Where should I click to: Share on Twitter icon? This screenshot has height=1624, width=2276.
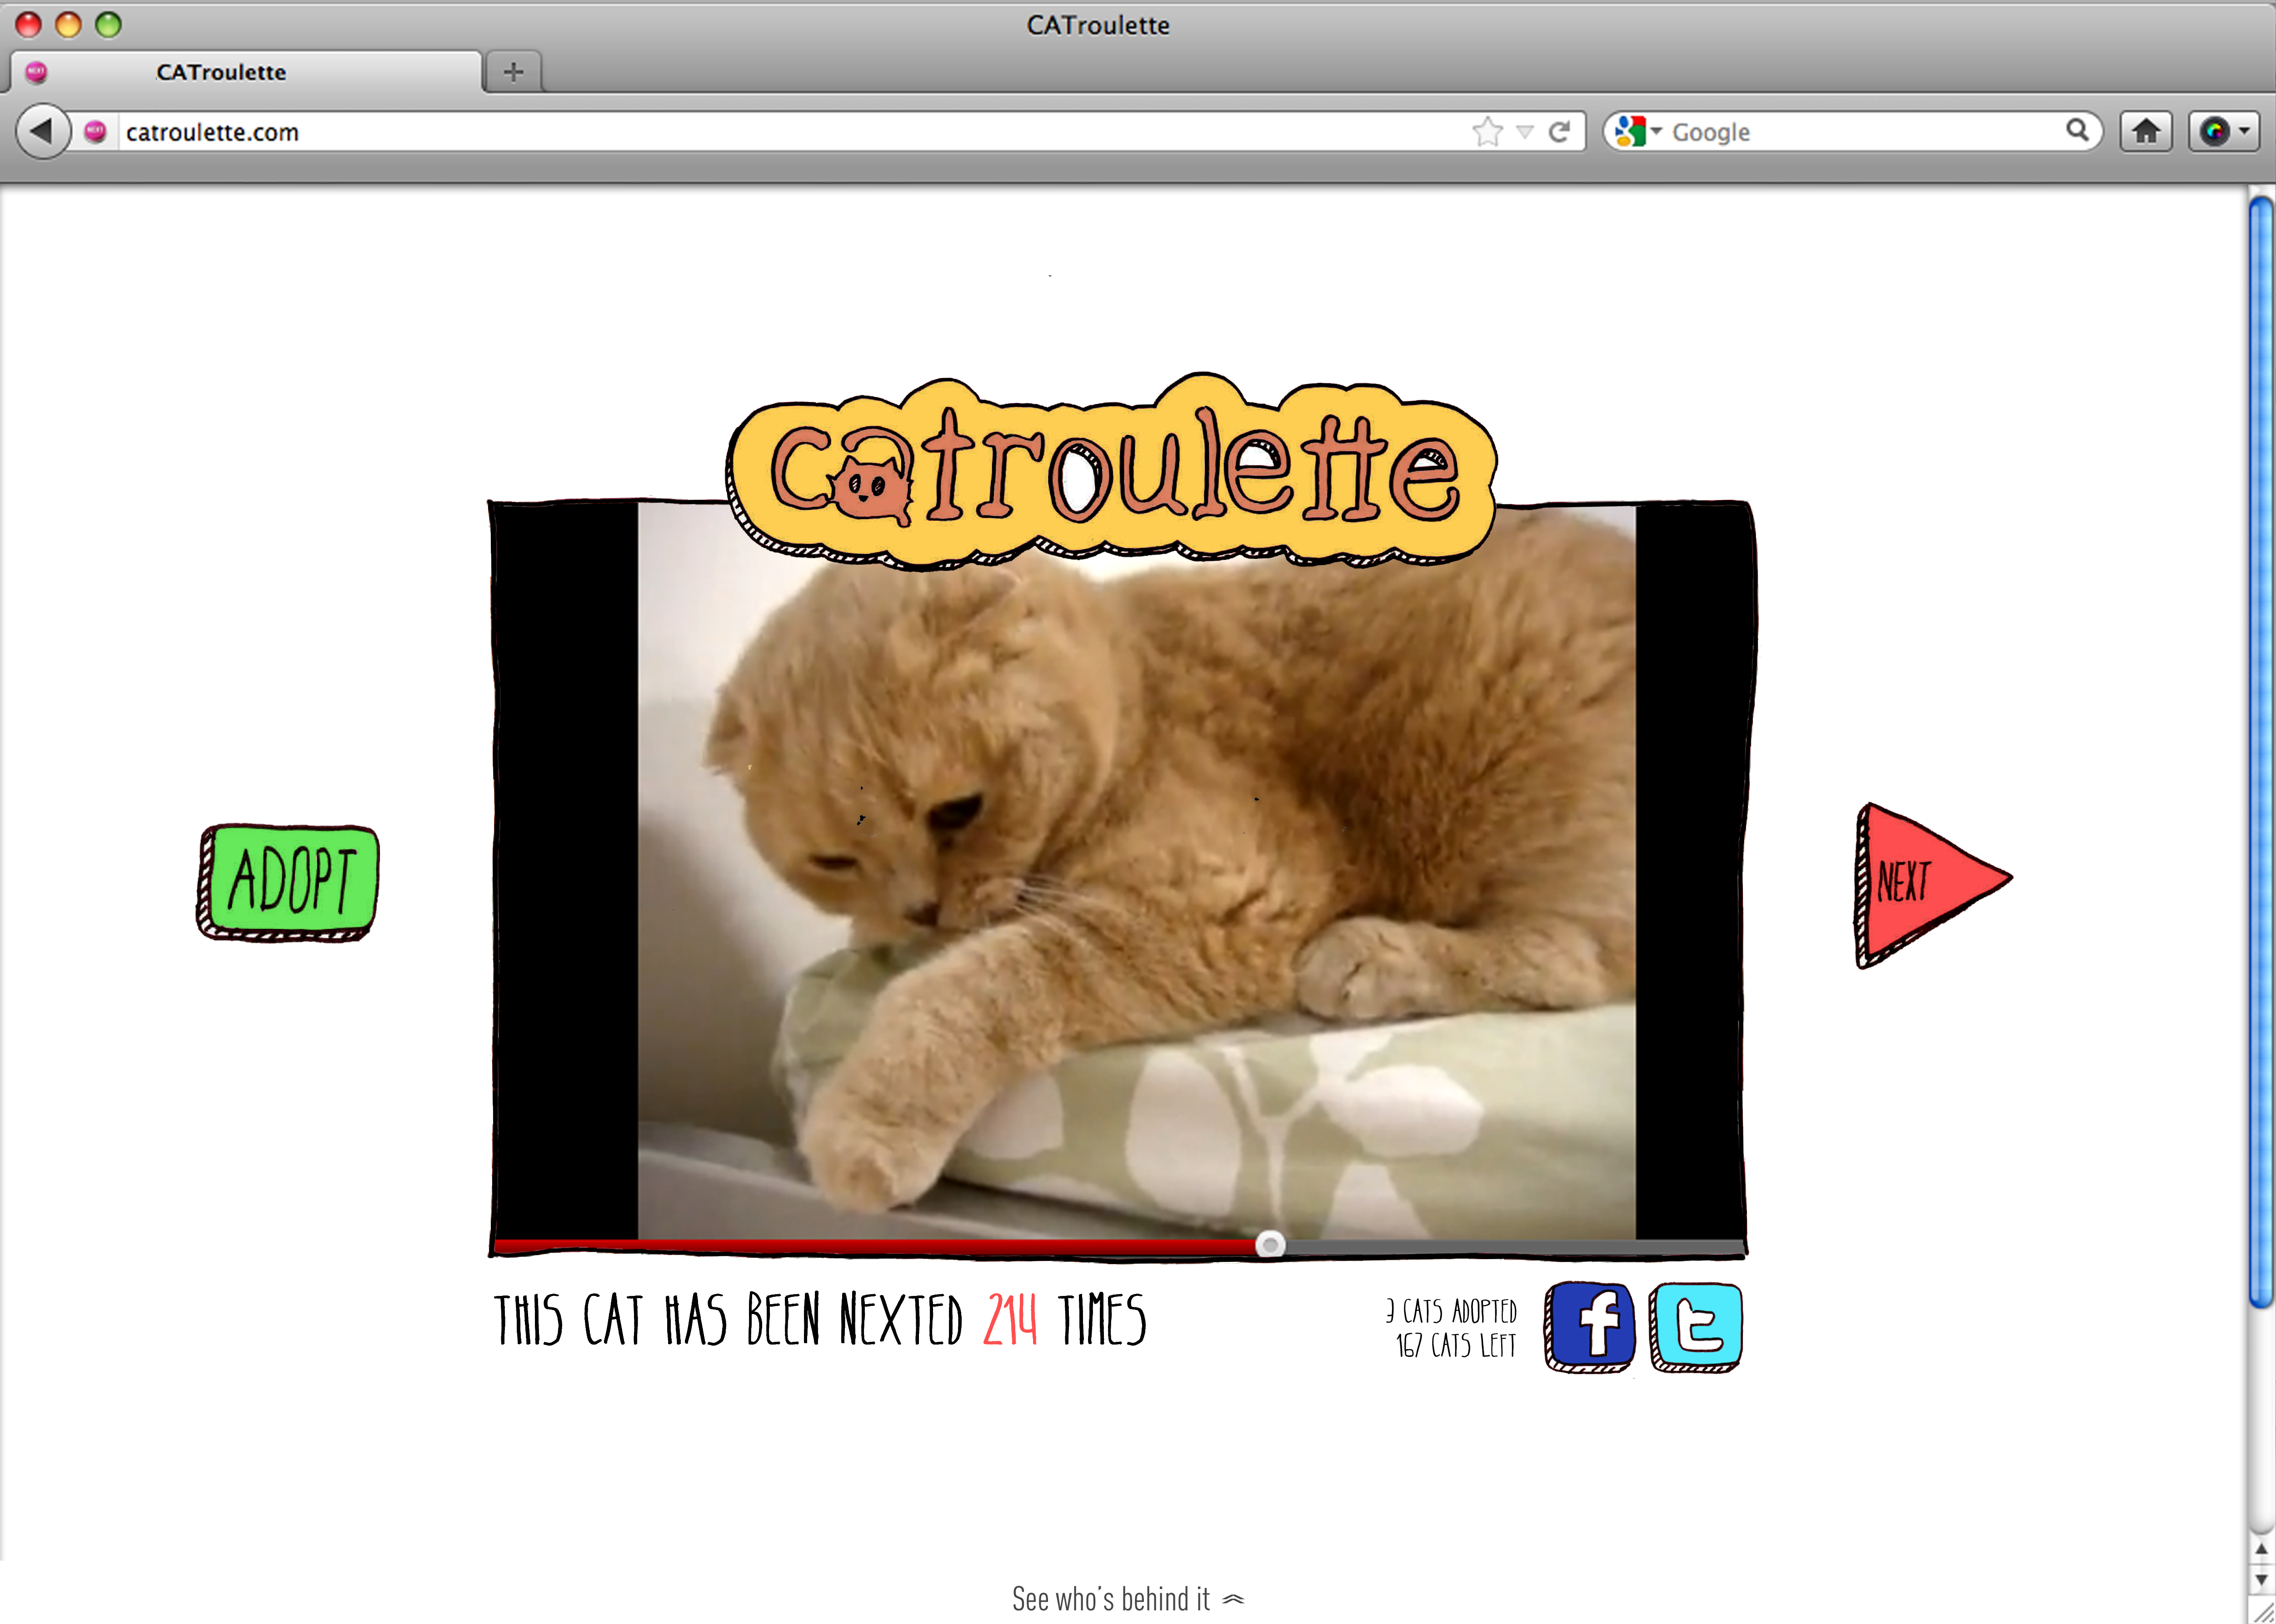point(1696,1327)
